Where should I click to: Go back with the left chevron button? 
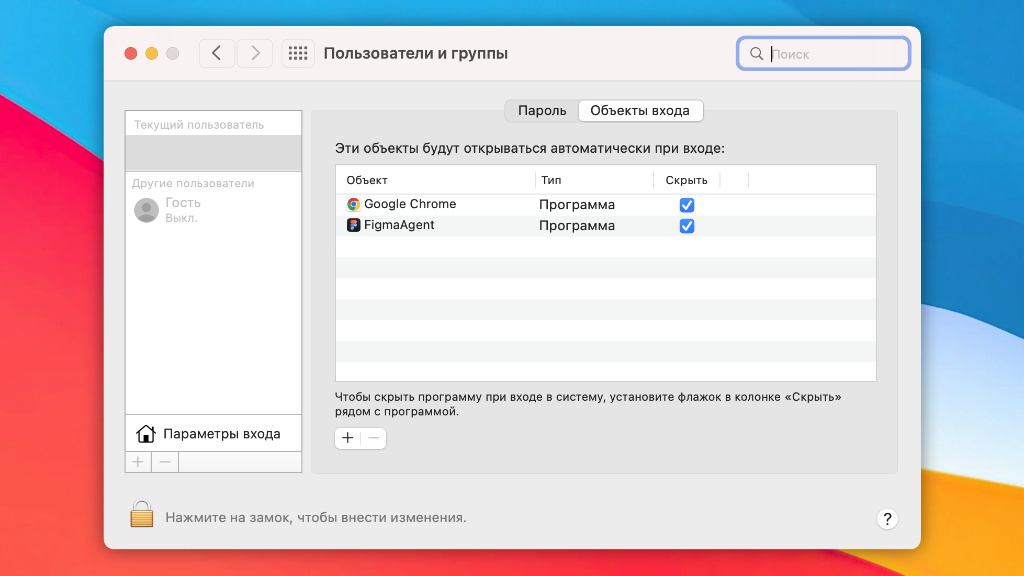click(217, 54)
